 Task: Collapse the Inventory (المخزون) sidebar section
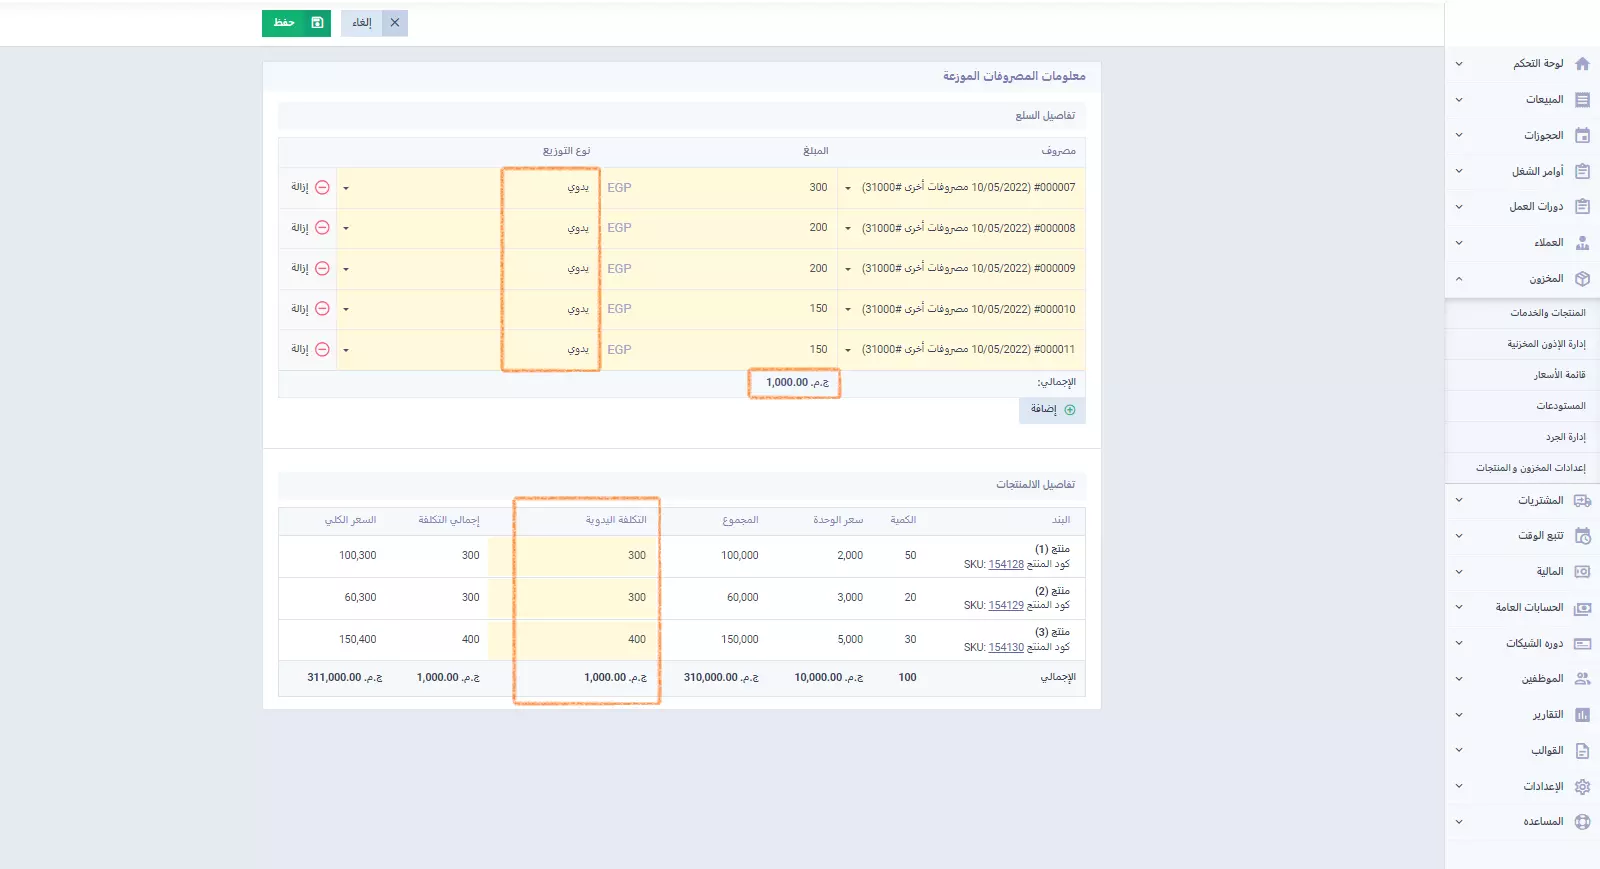[1459, 279]
